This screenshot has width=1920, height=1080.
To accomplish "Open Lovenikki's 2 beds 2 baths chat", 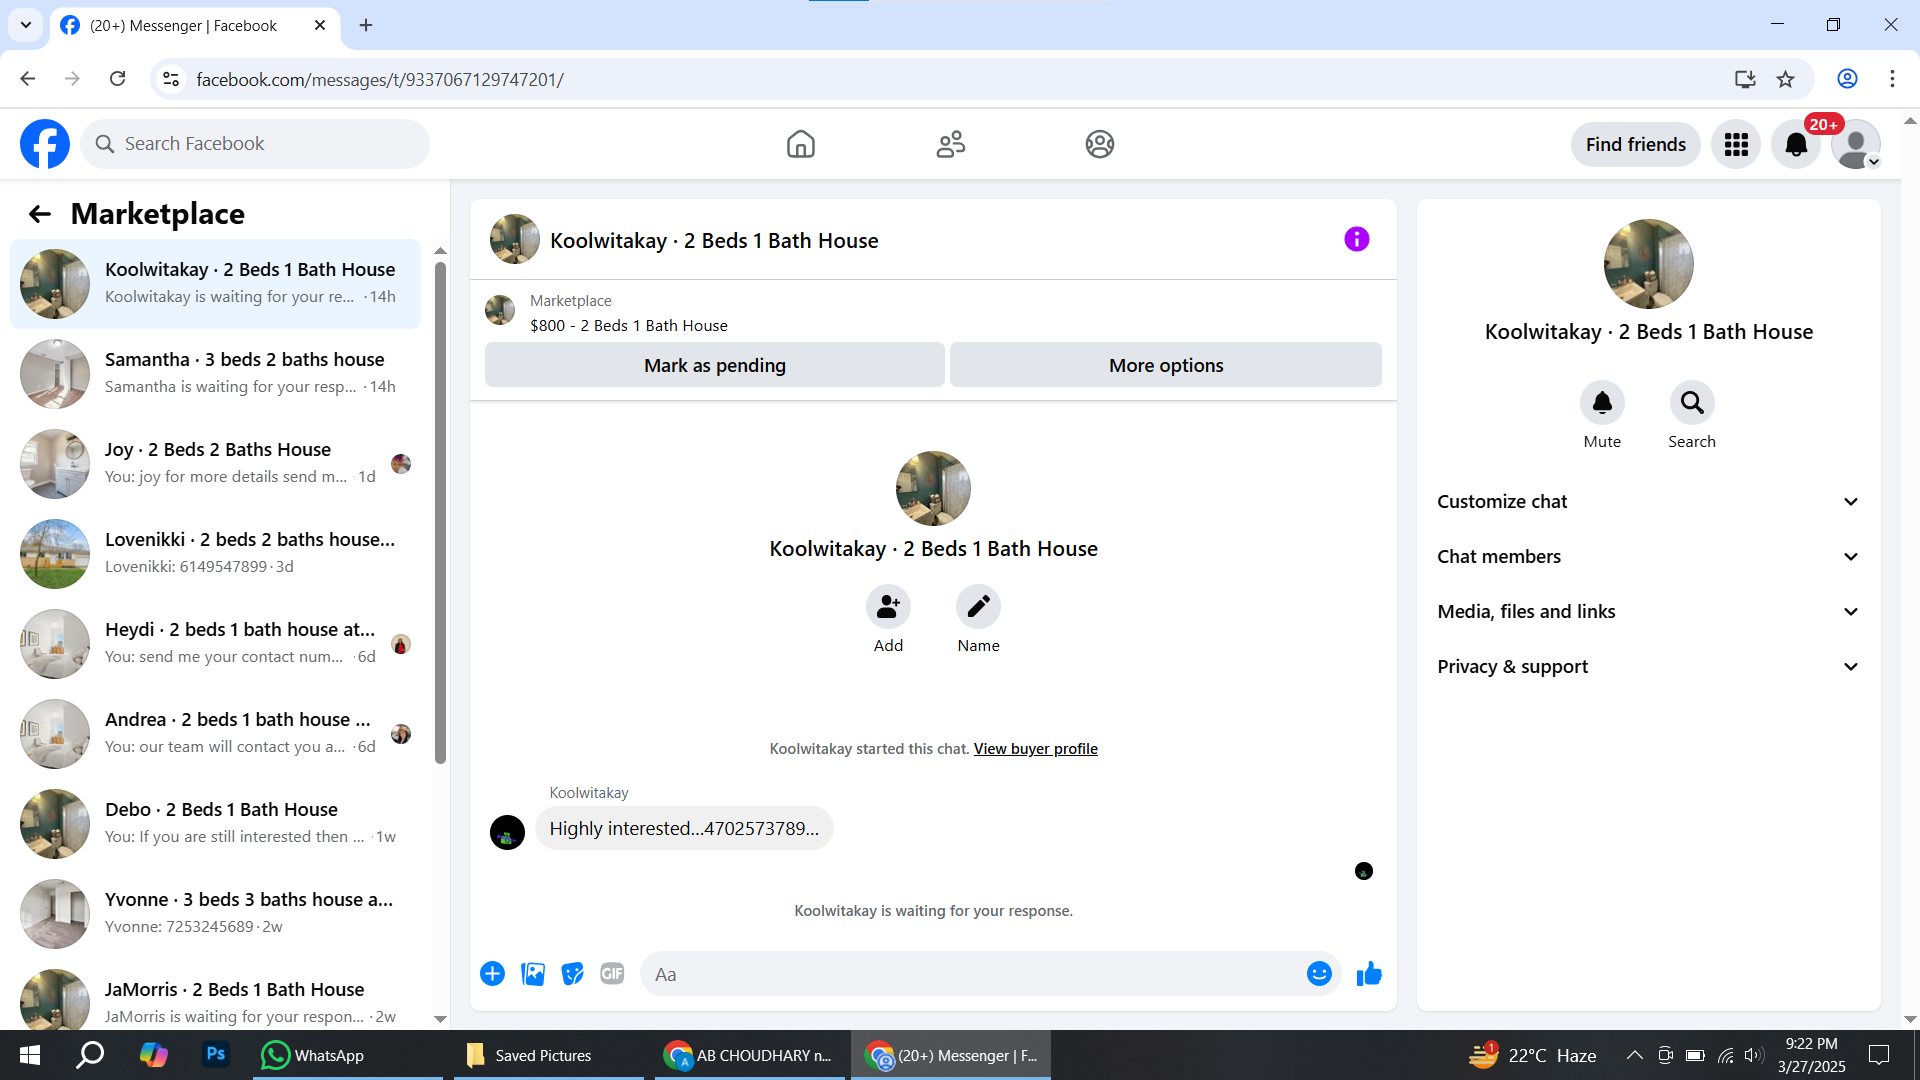I will tap(215, 554).
